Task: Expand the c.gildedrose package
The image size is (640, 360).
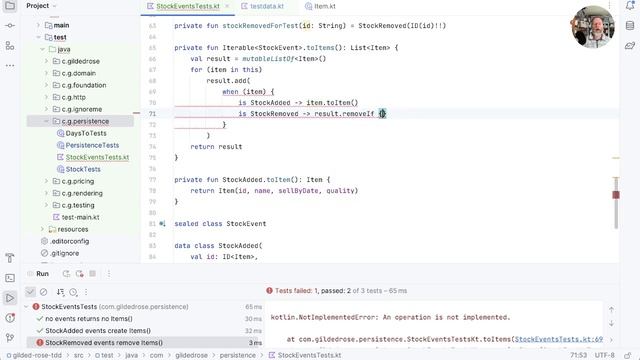Action: [47, 61]
